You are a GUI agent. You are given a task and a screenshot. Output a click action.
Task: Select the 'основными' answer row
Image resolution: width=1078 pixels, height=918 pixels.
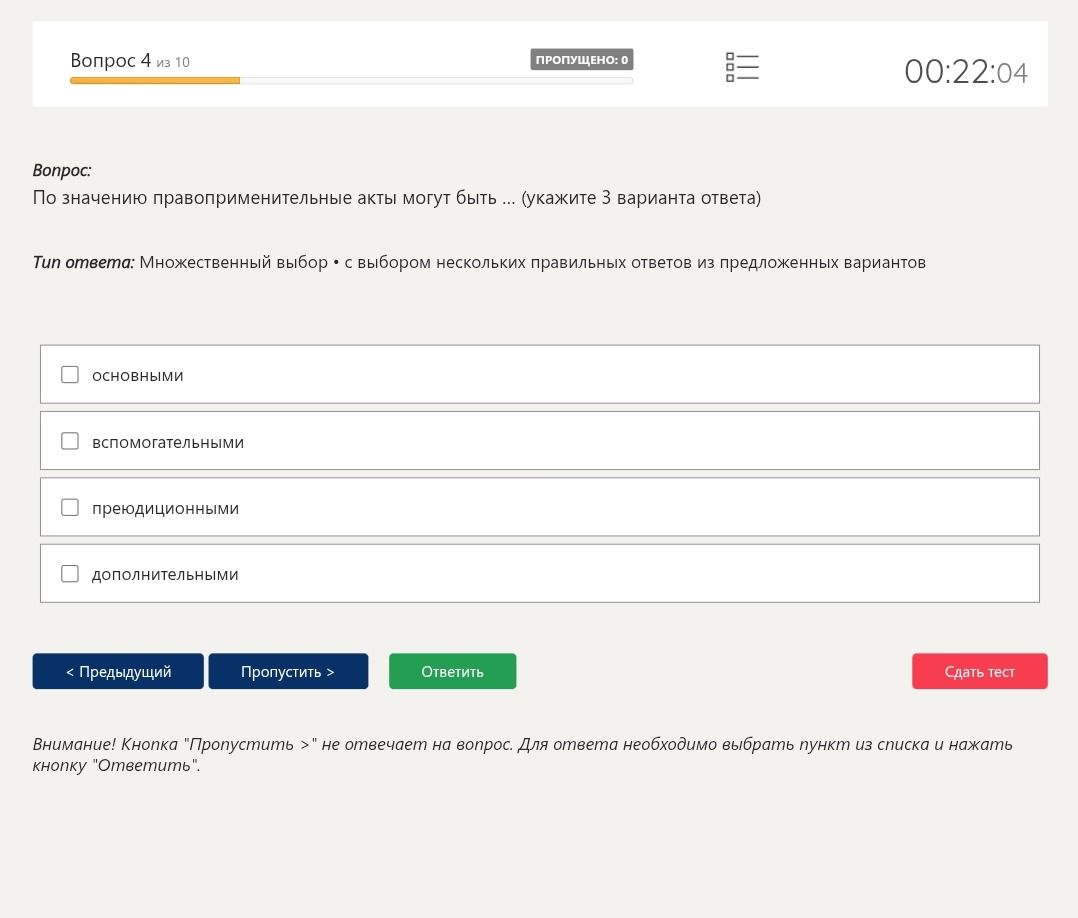click(x=540, y=374)
